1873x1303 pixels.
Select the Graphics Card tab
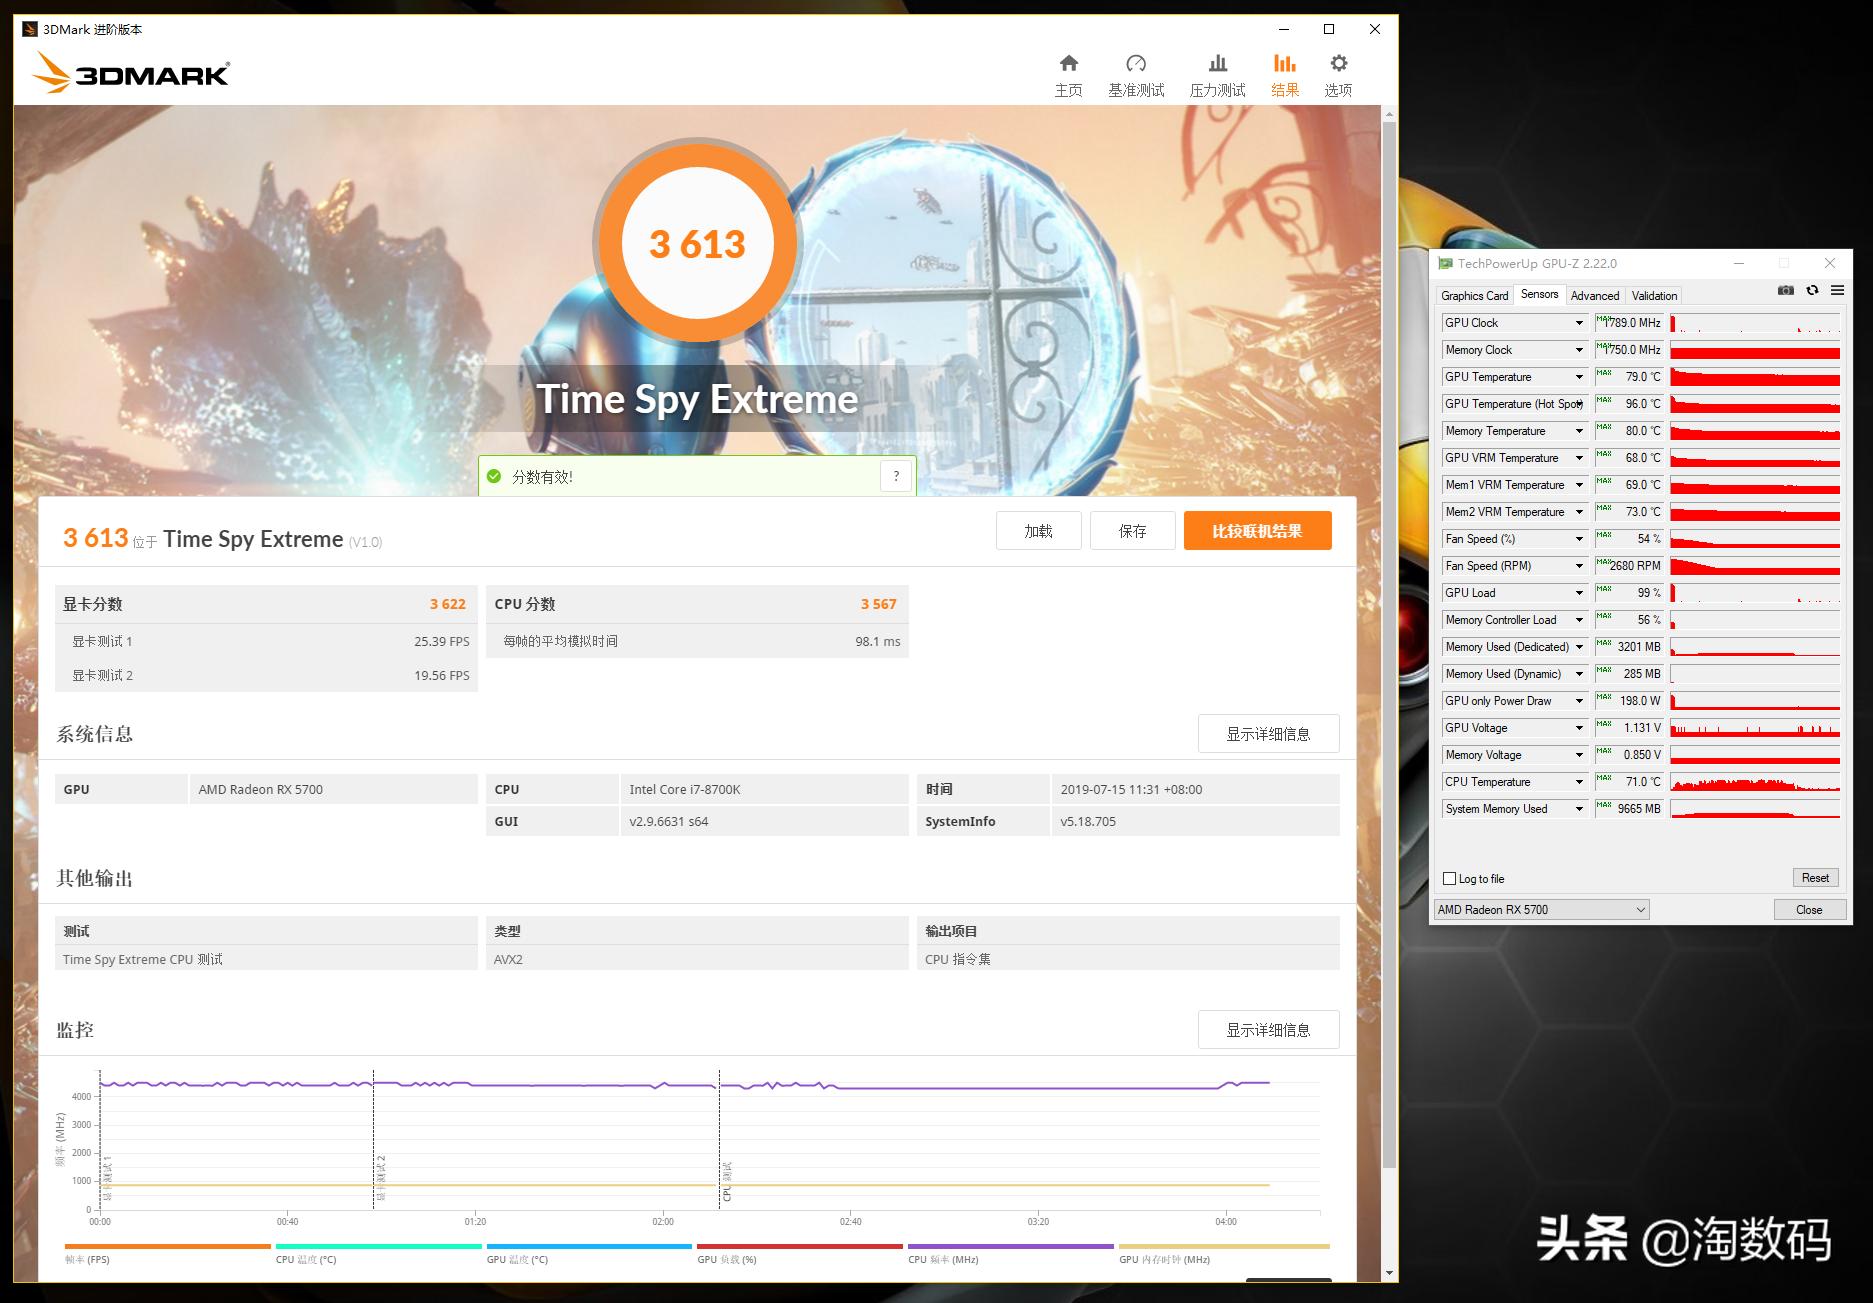click(1473, 295)
